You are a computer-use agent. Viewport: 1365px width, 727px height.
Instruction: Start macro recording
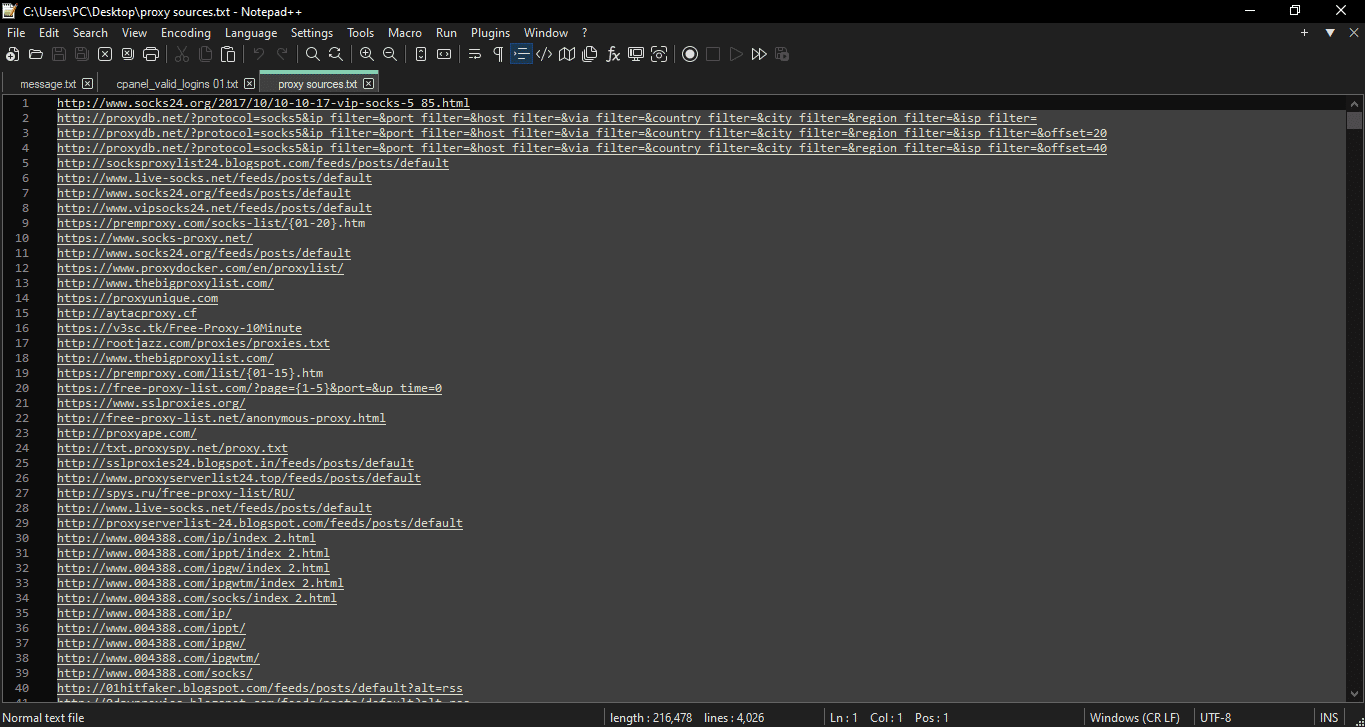tap(690, 54)
